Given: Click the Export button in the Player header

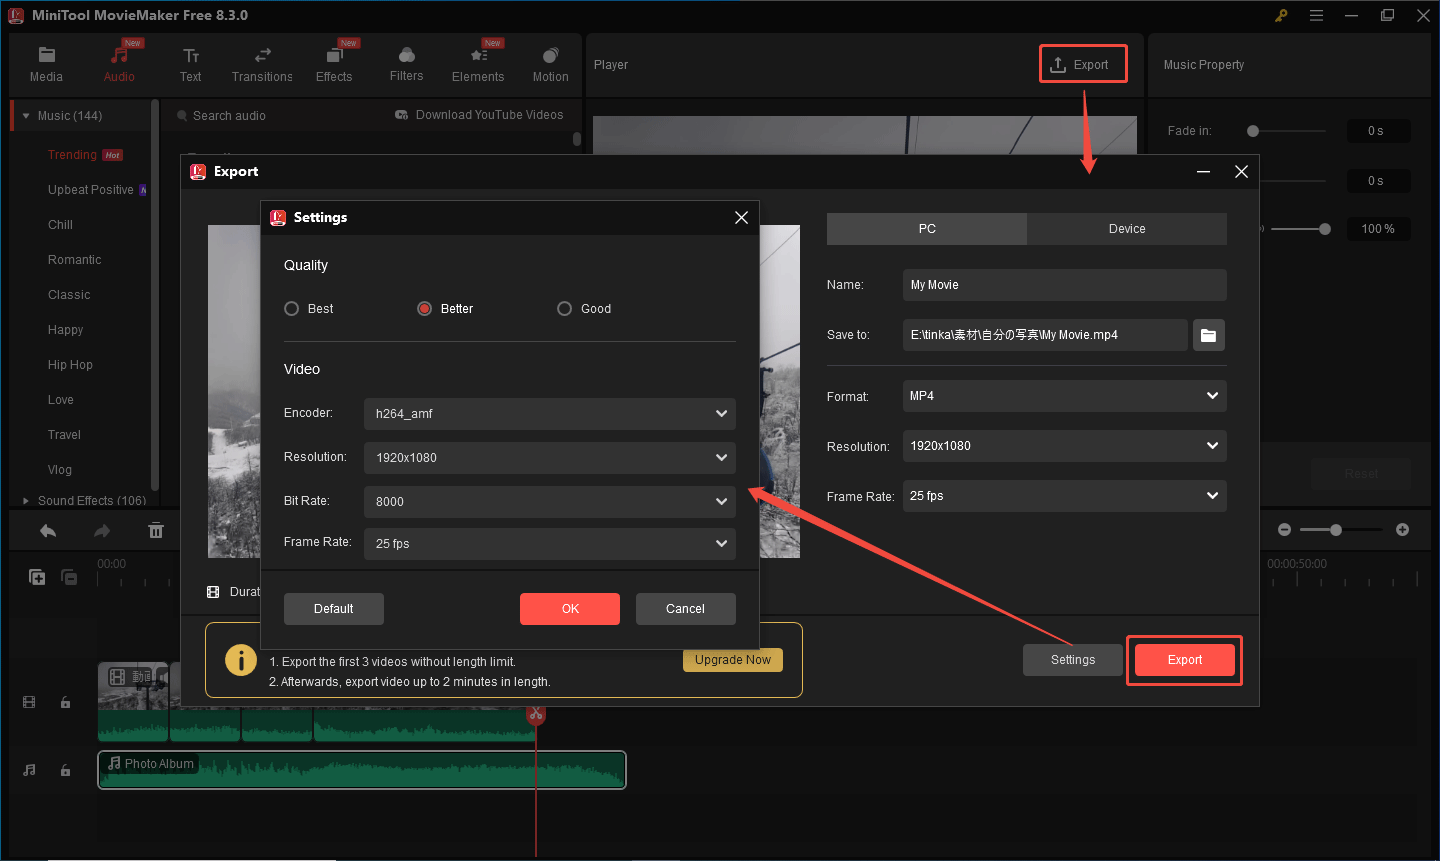Looking at the screenshot, I should point(1083,64).
